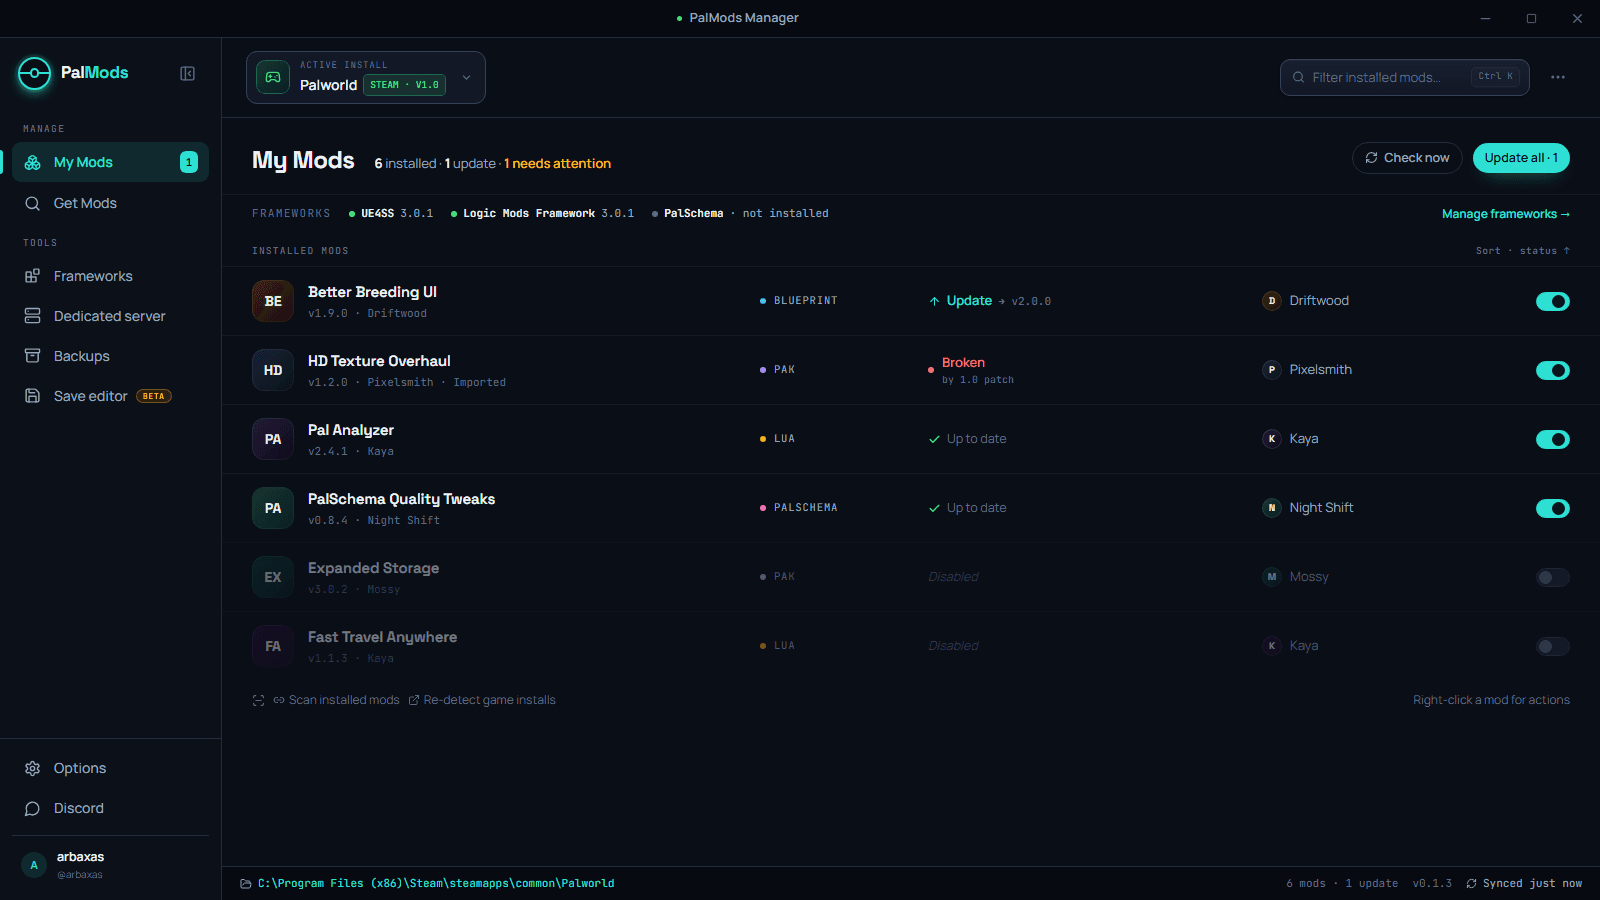Click the Pixelsmith author avatar P
This screenshot has height=900, width=1600.
click(x=1272, y=370)
